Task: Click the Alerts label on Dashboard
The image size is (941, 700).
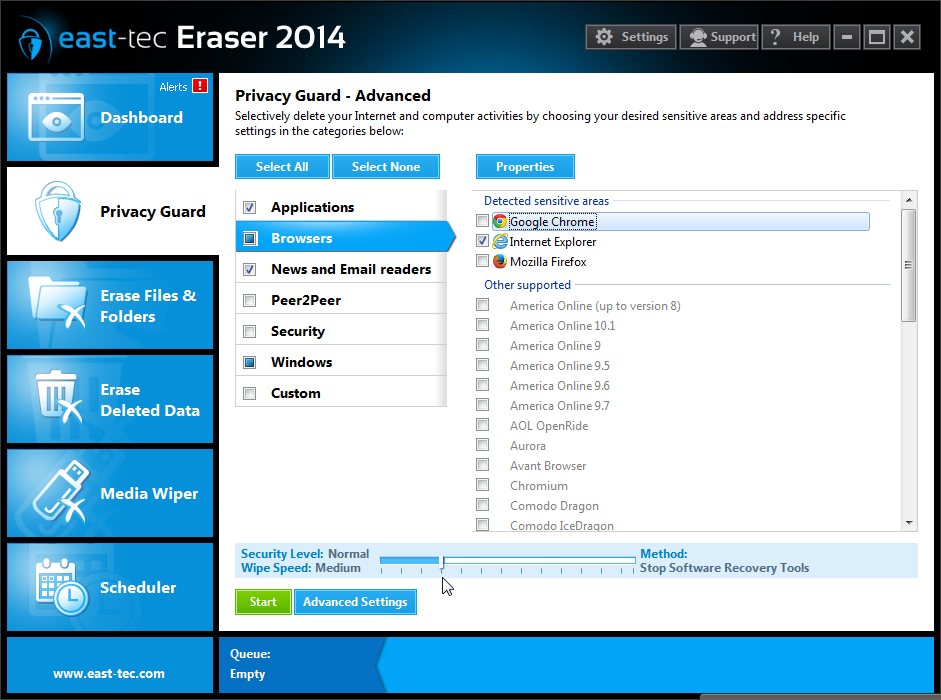Action: click(173, 87)
